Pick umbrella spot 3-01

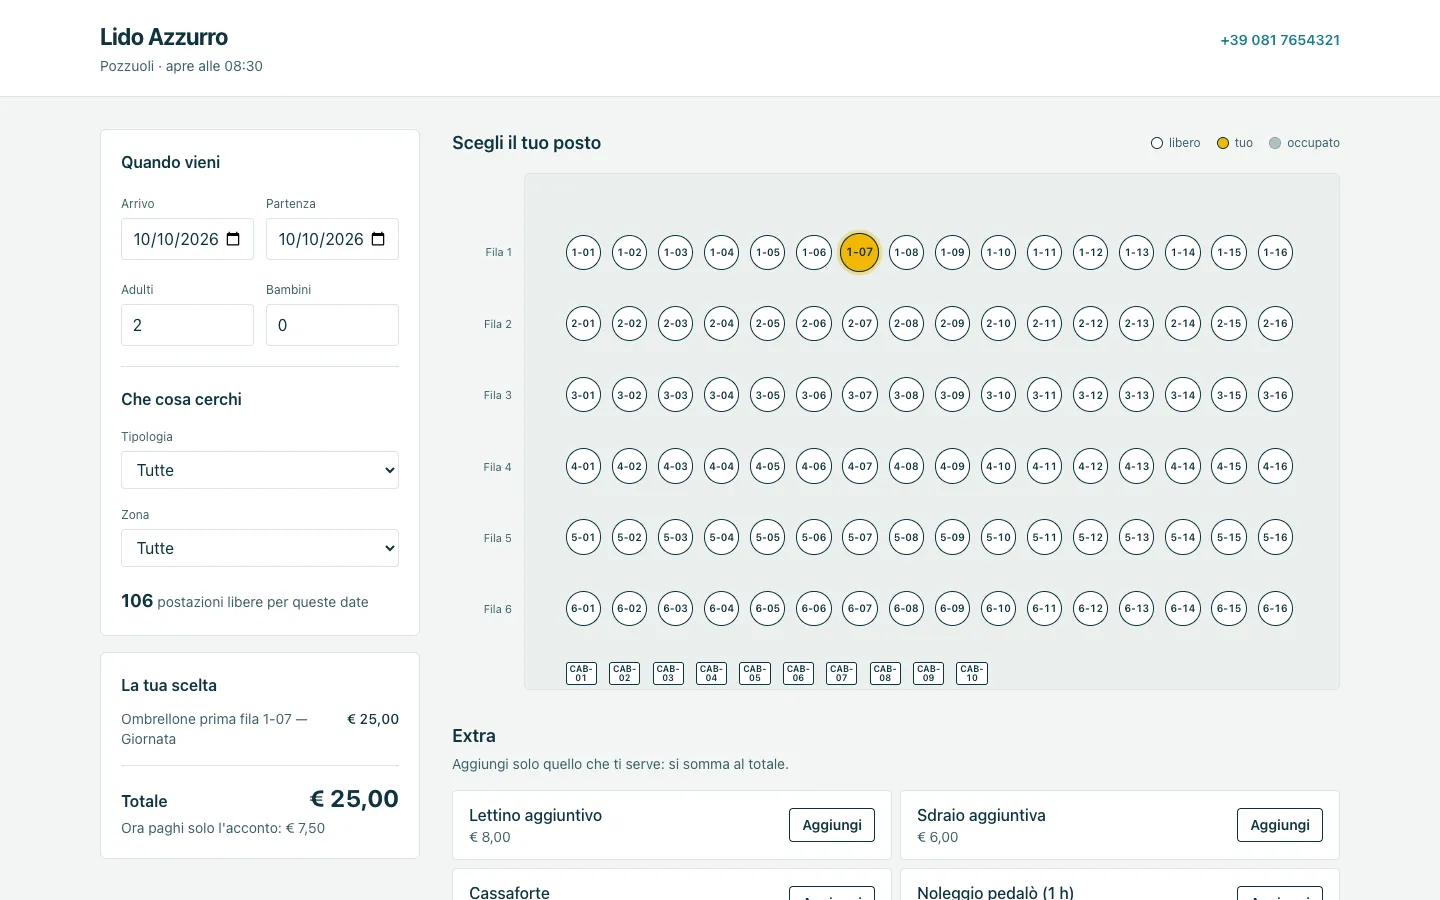pyautogui.click(x=583, y=395)
